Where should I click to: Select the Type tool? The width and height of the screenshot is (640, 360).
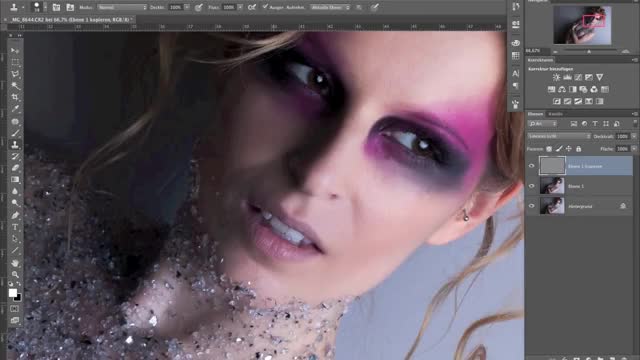point(15,227)
